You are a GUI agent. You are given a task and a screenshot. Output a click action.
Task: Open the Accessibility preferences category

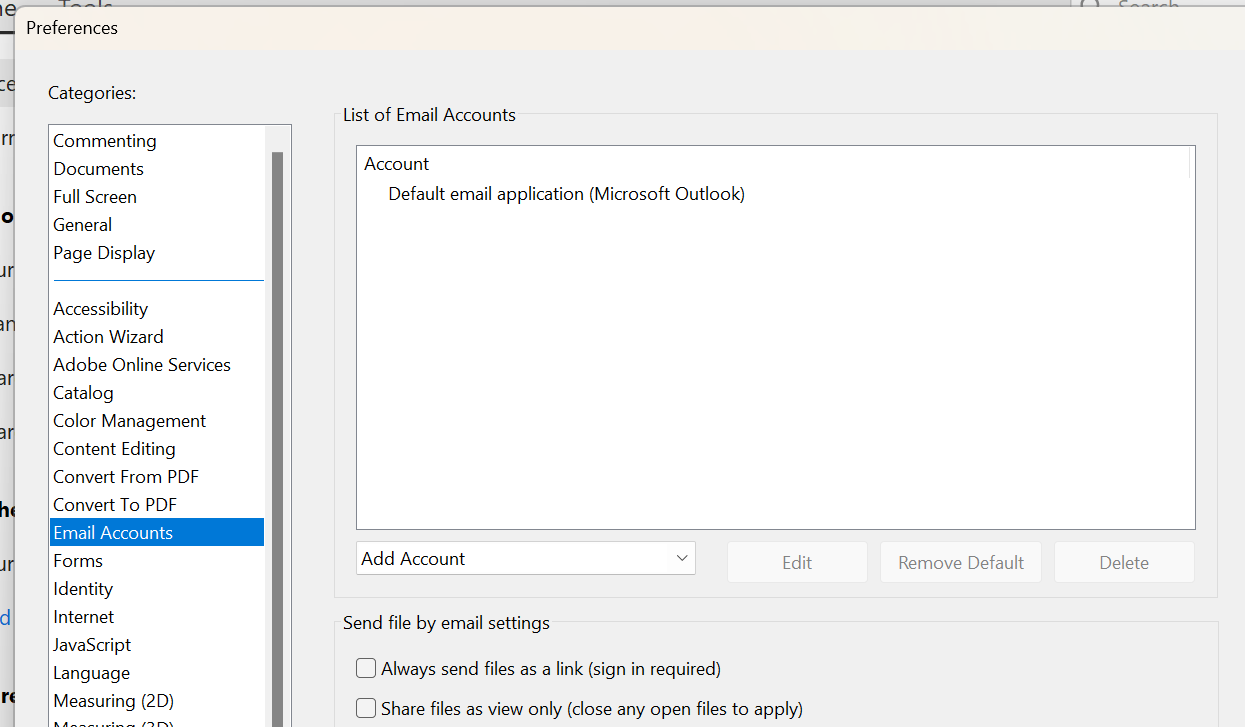coord(100,308)
